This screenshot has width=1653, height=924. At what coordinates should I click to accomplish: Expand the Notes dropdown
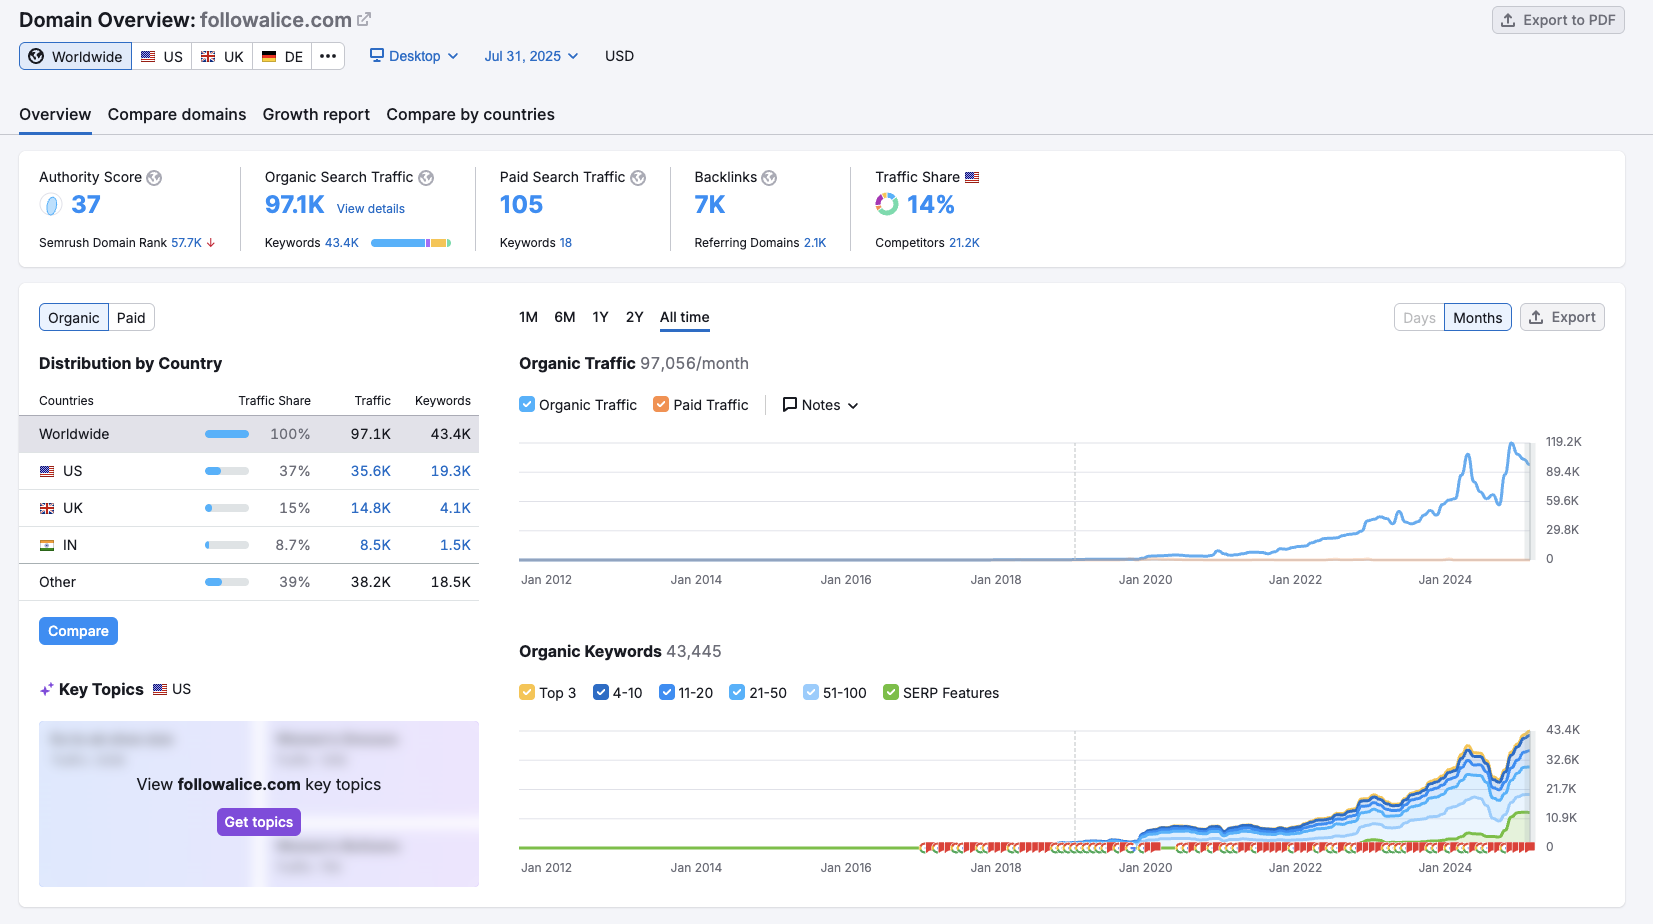[x=820, y=405]
